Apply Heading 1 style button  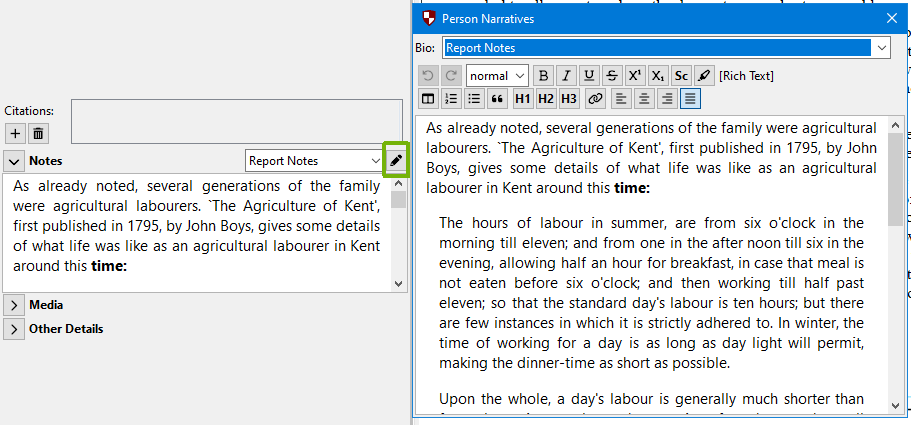pos(523,98)
